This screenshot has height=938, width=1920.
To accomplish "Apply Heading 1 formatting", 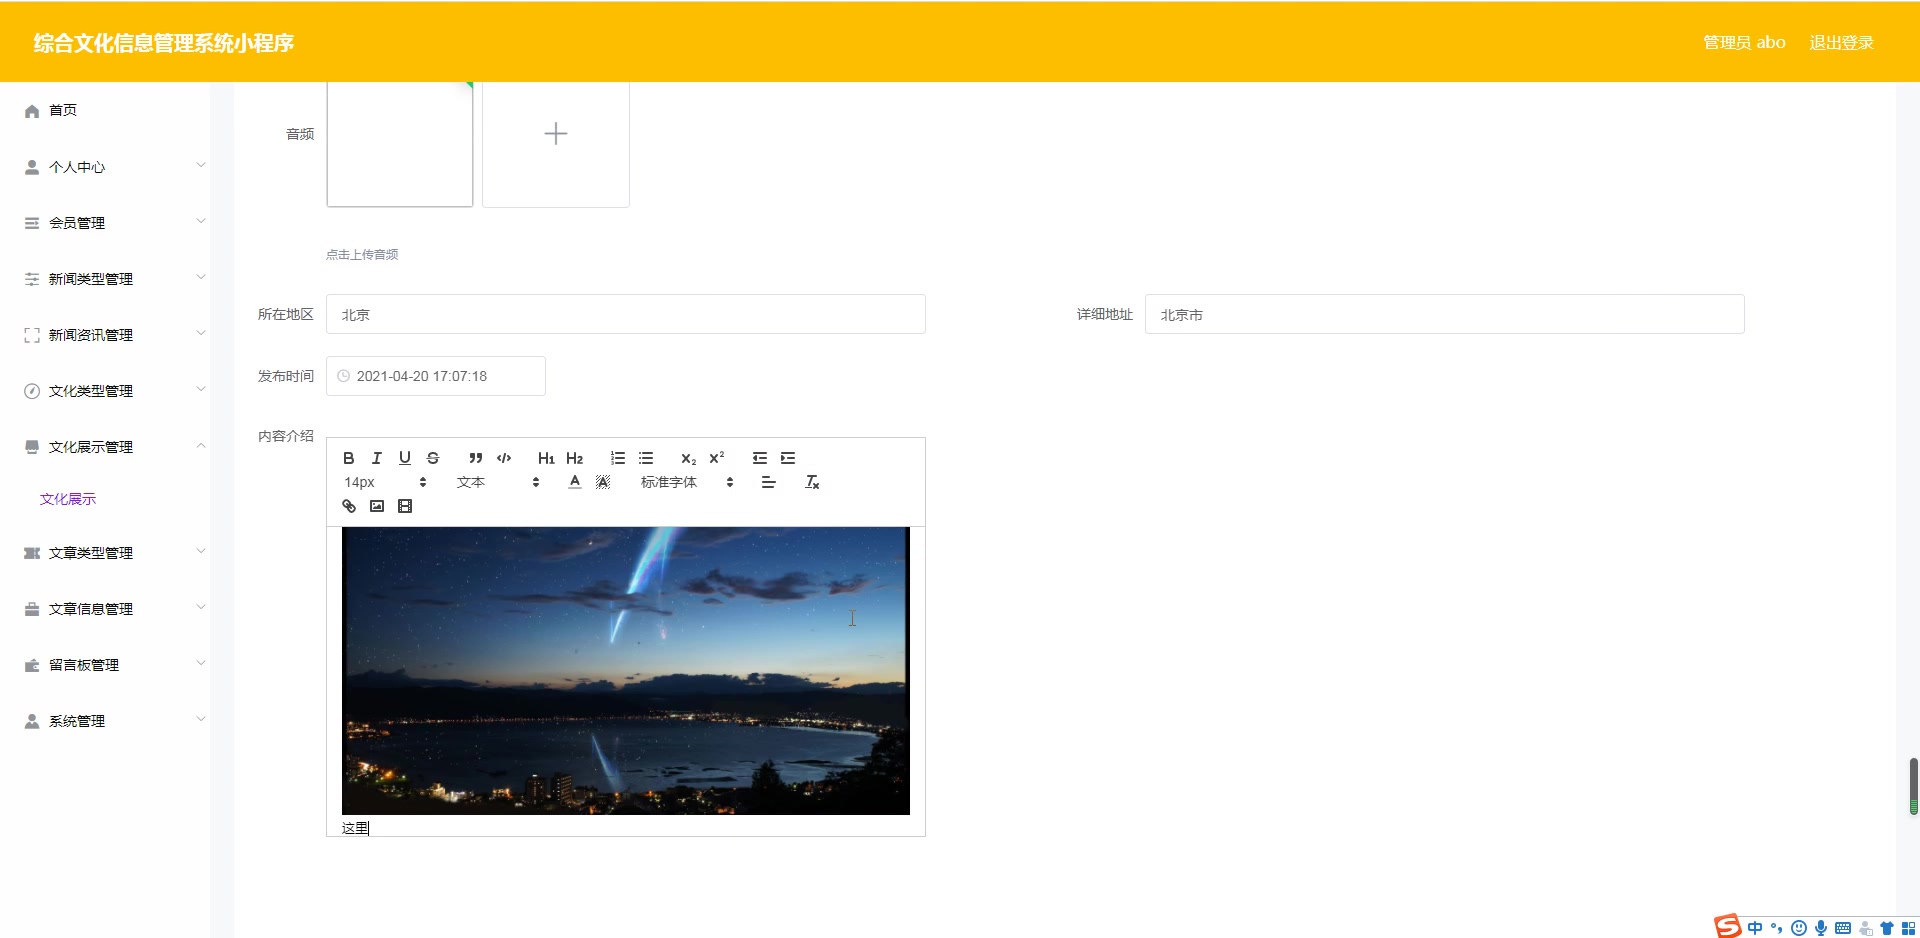I will pos(545,458).
